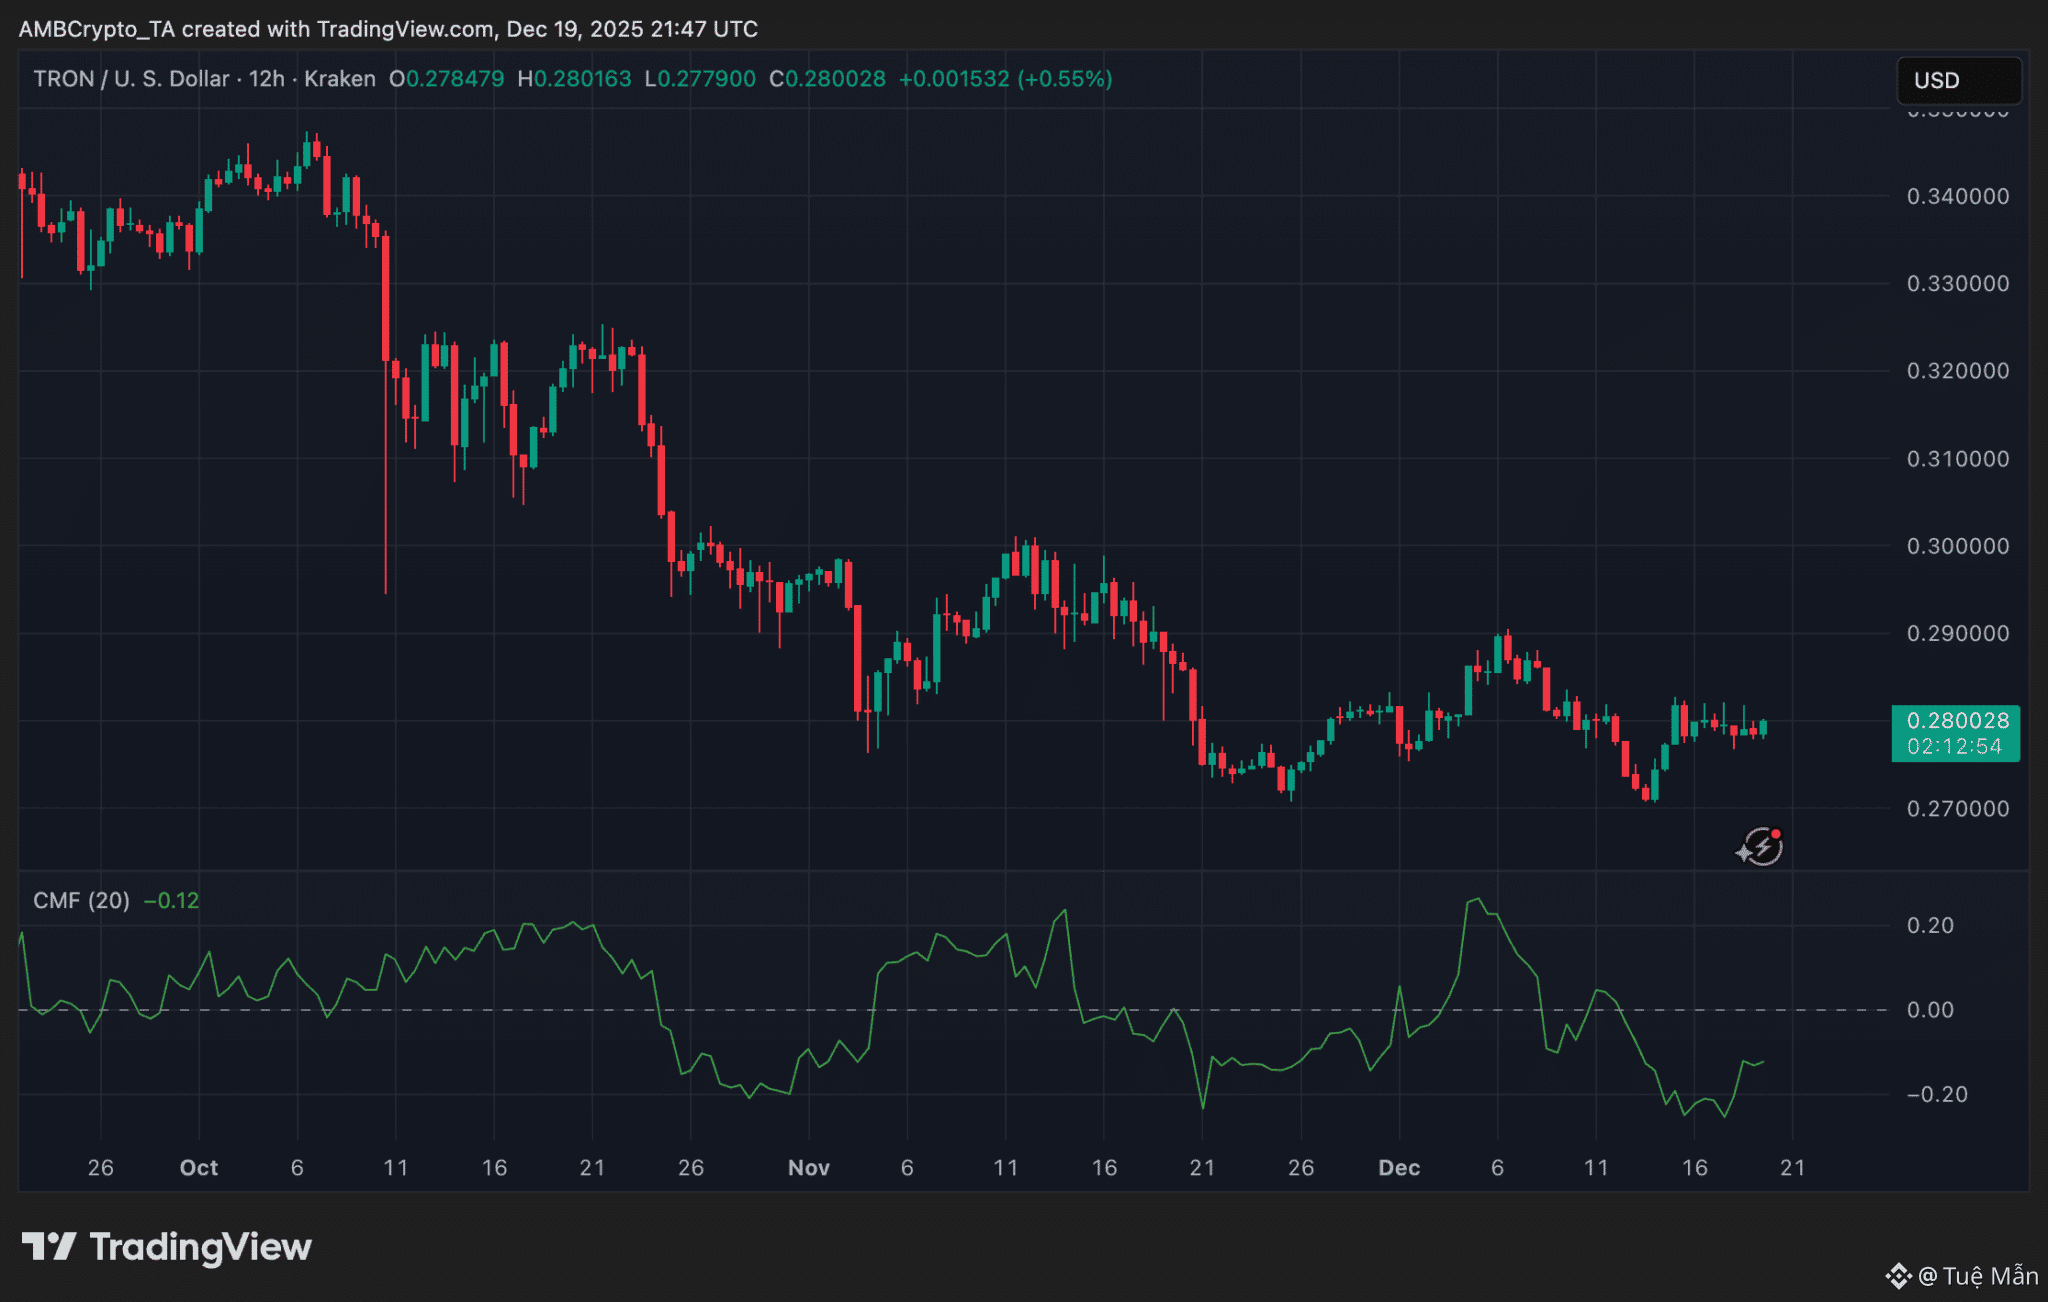The width and height of the screenshot is (2048, 1302).
Task: Click the 0.340000 price scale label
Action: point(1957,196)
